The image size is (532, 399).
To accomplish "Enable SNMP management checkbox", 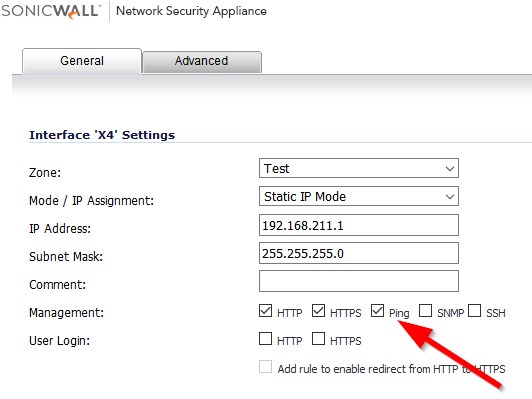I will point(425,310).
